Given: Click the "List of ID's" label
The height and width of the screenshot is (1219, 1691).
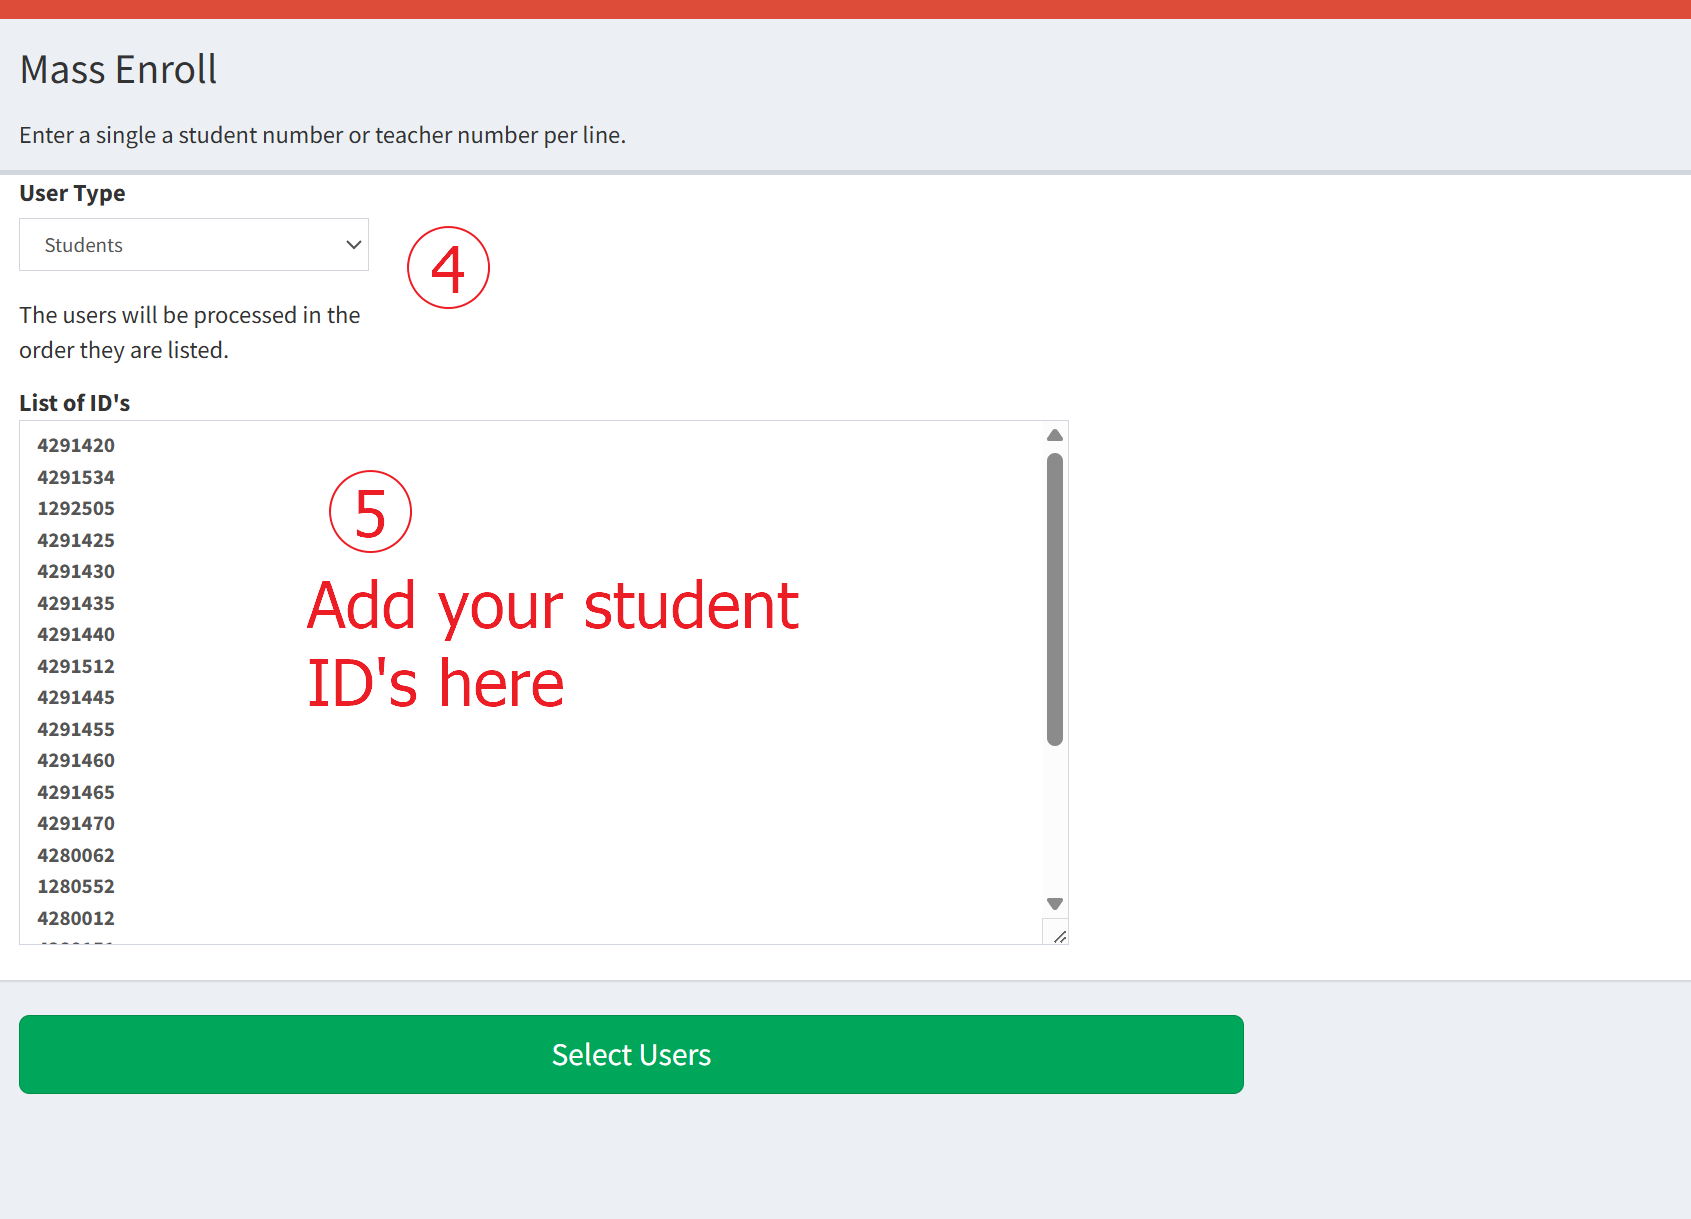Looking at the screenshot, I should point(75,403).
